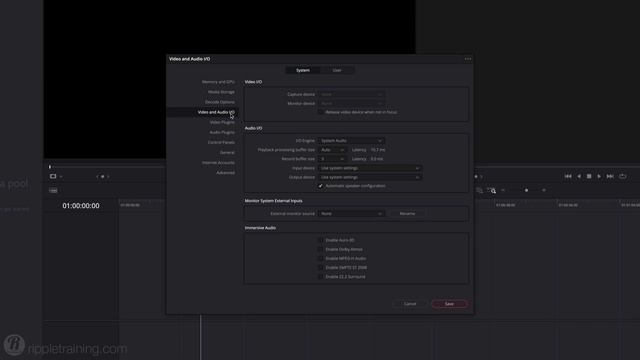Click the timeline zoom out minus button
The height and width of the screenshot is (360, 640).
coord(503,190)
